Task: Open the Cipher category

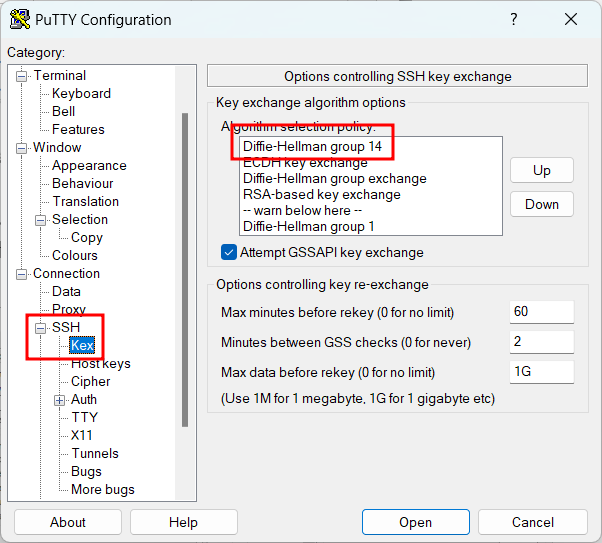Action: (90, 381)
